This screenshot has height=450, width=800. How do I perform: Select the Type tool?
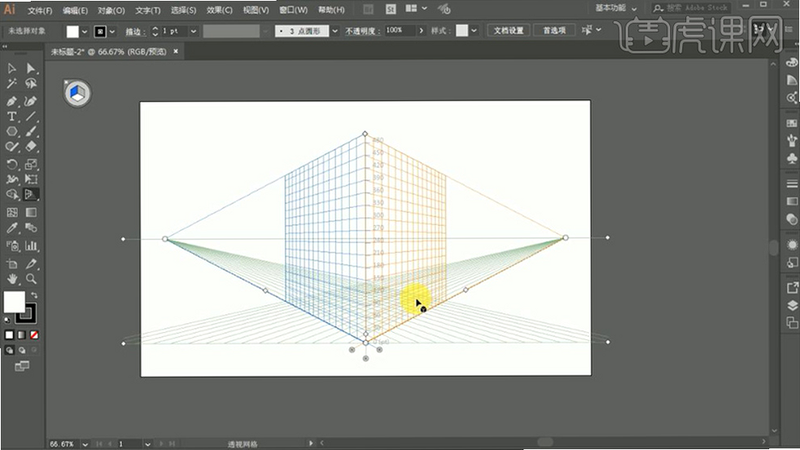point(12,116)
